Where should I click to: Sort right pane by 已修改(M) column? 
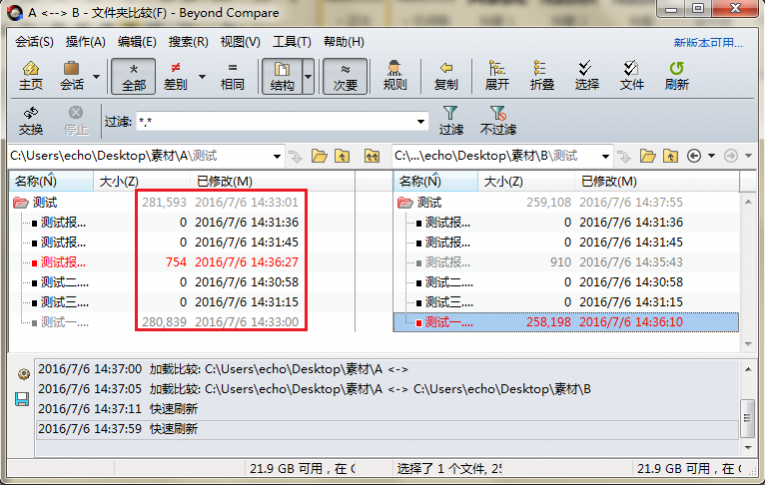[x=657, y=182]
